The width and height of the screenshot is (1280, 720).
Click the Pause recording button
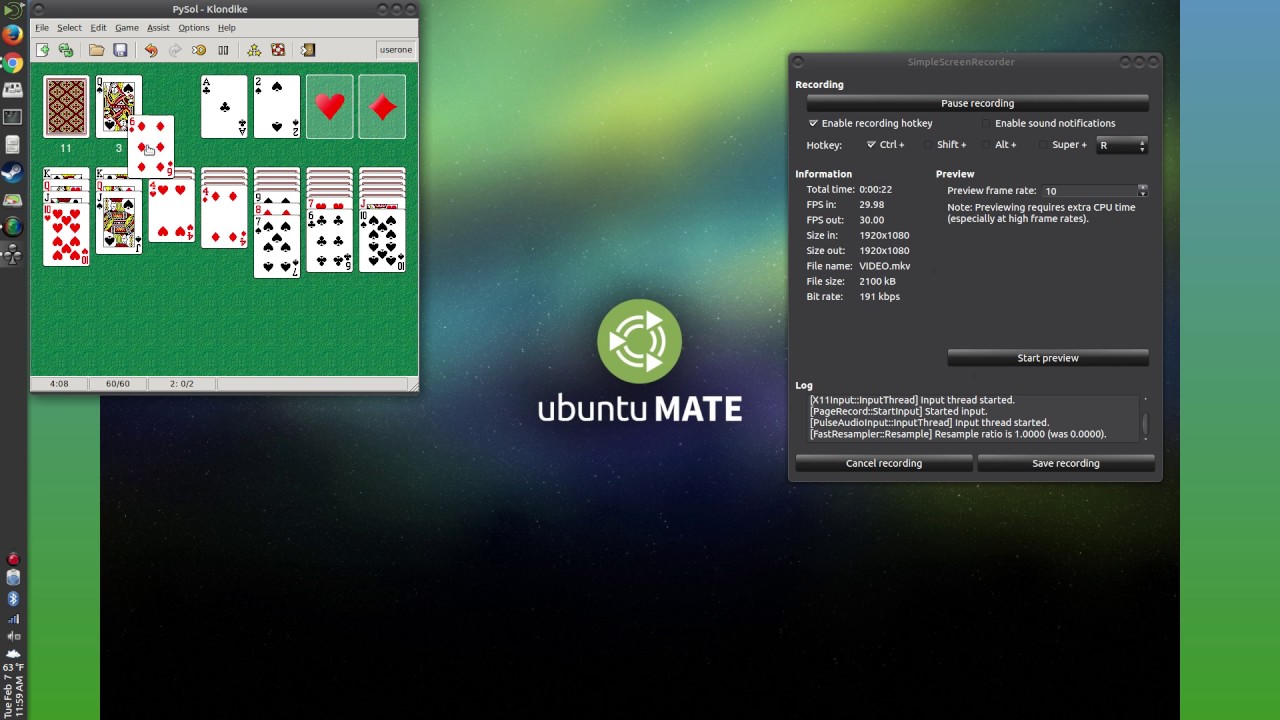(977, 103)
